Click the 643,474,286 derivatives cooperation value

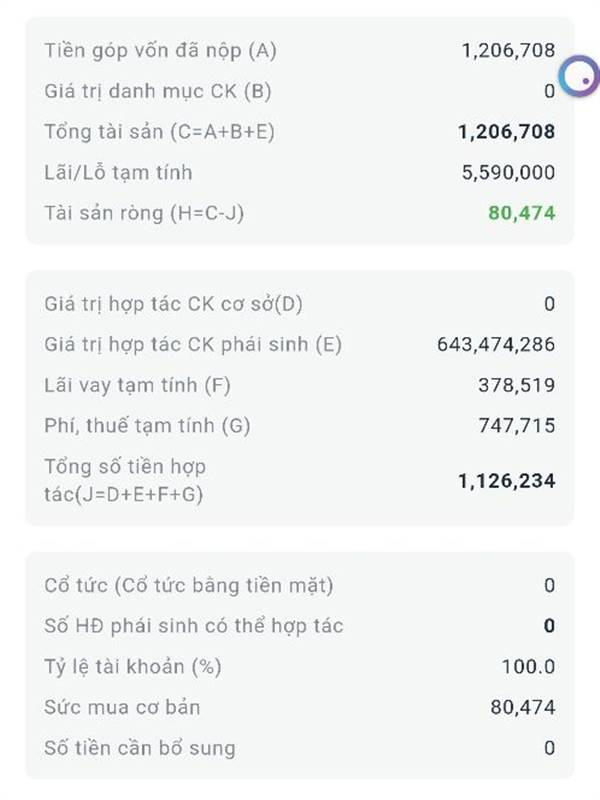pyautogui.click(x=495, y=345)
